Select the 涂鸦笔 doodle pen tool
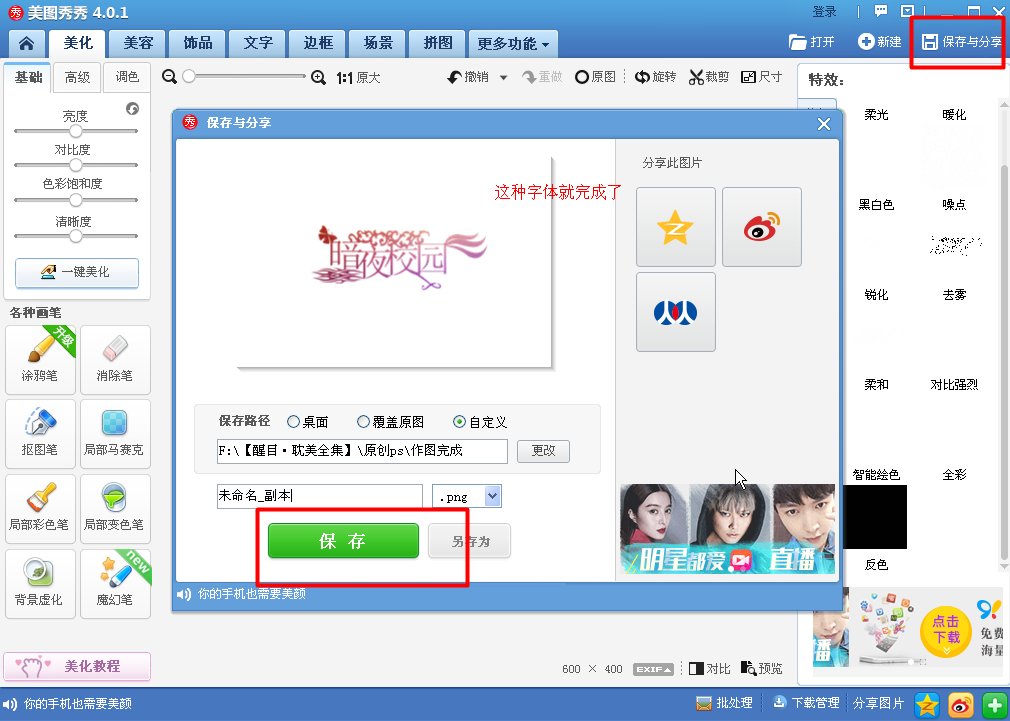 [41, 359]
